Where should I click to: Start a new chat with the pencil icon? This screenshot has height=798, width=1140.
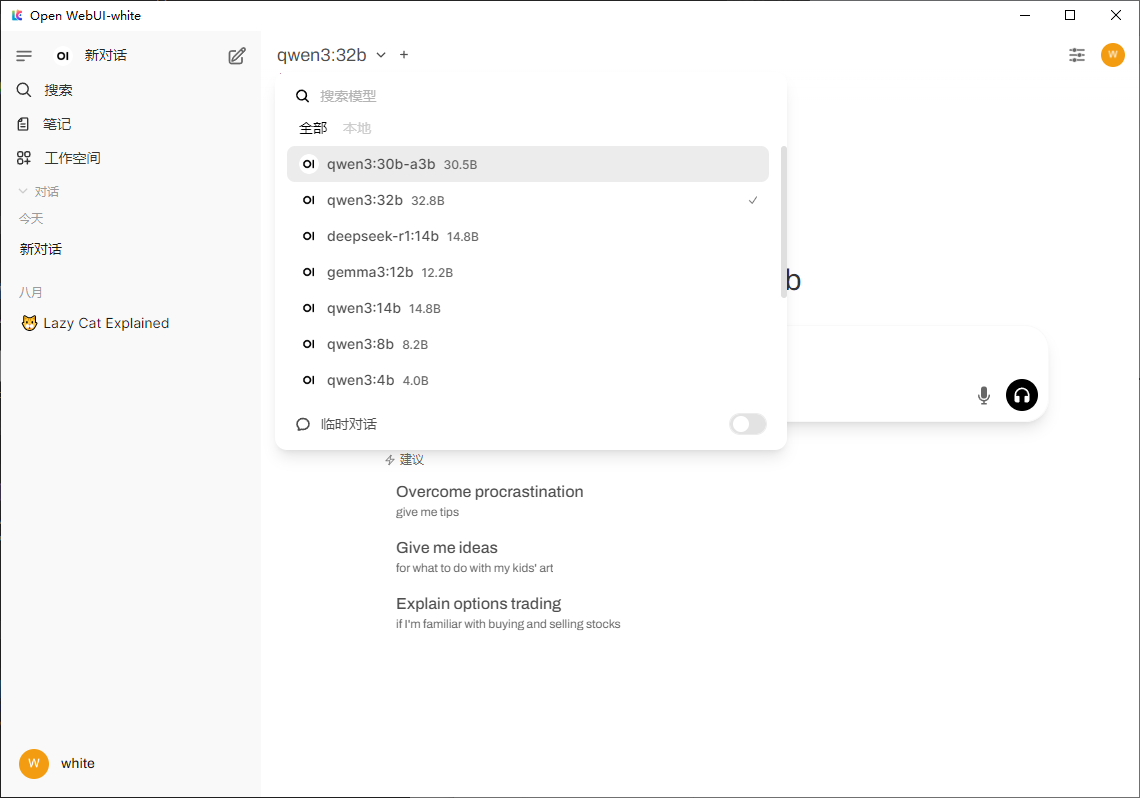pyautogui.click(x=237, y=56)
